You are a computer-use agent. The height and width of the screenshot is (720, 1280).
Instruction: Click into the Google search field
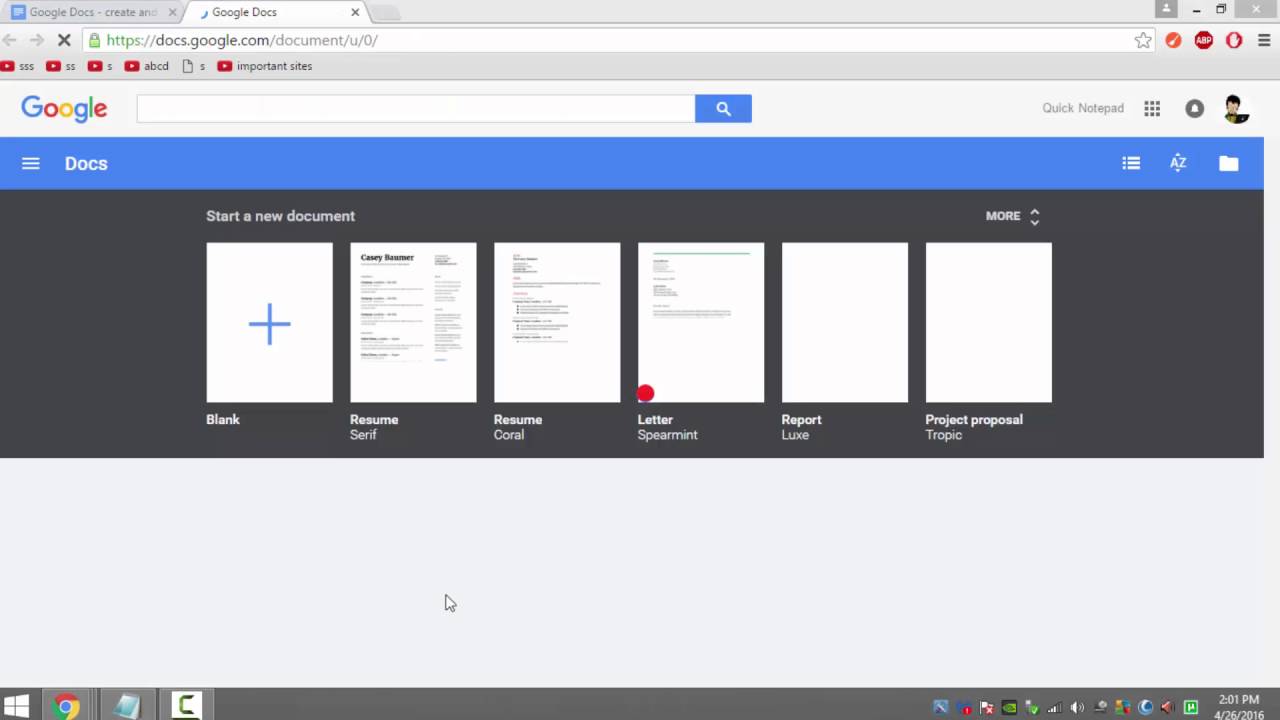(x=415, y=109)
